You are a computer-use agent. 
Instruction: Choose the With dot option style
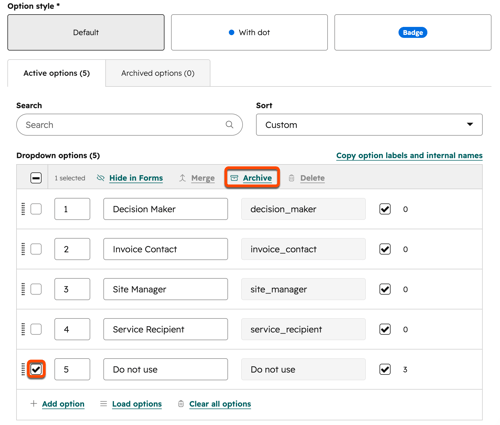(x=249, y=32)
